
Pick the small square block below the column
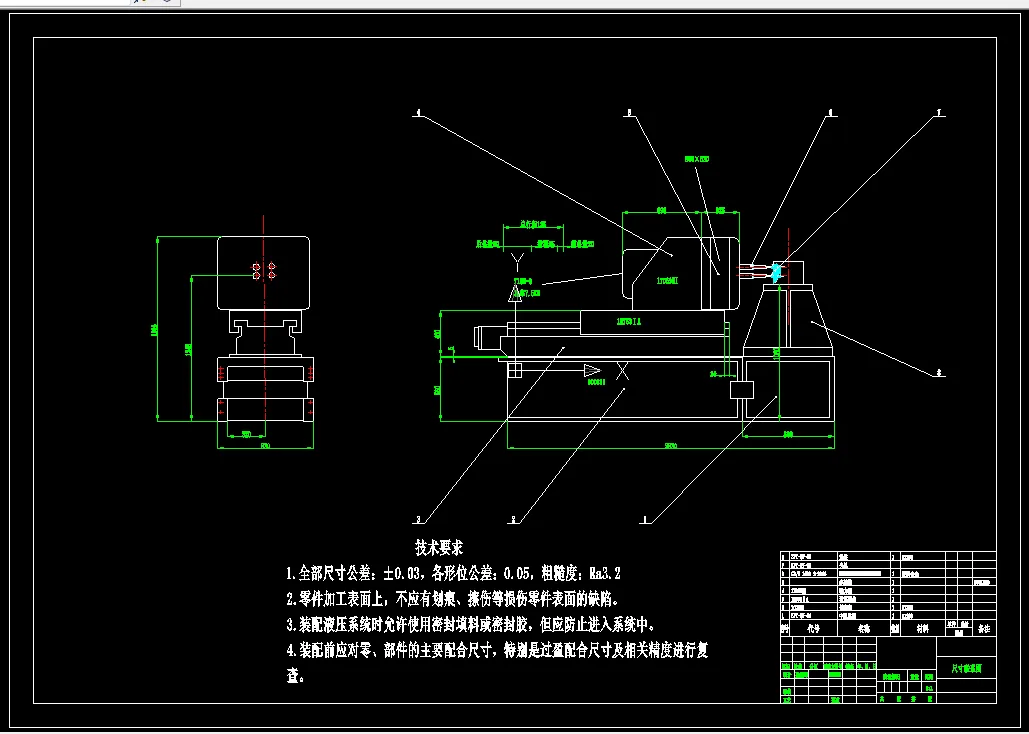742,390
